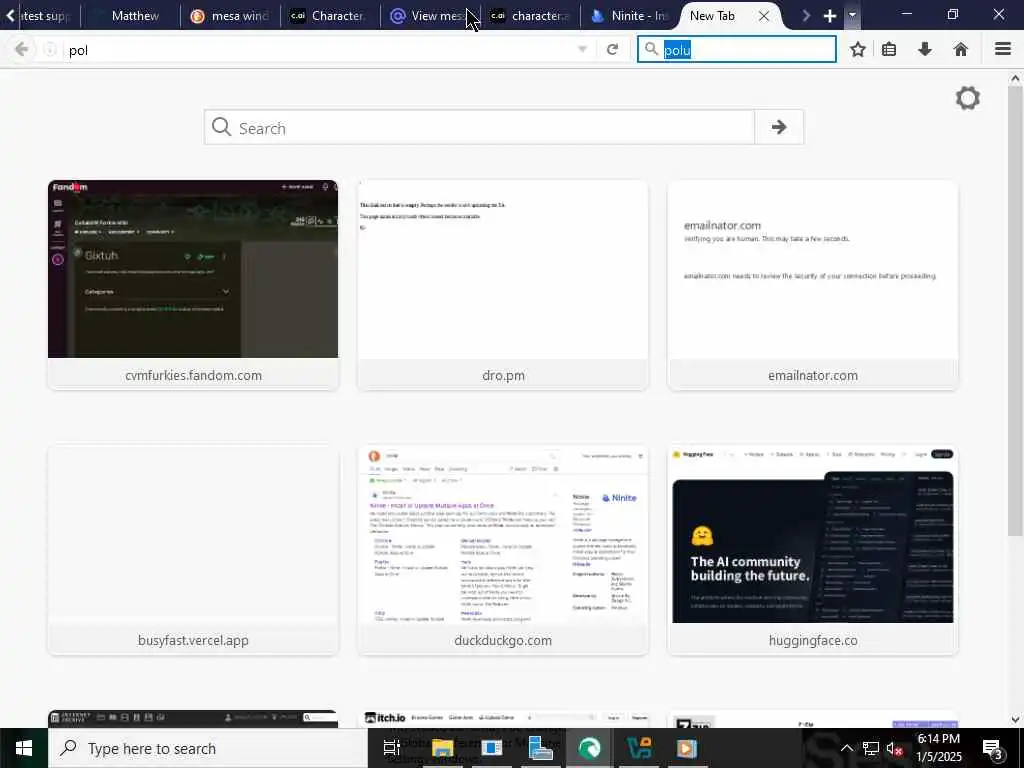Viewport: 1024px width, 768px height.
Task: Switch to the Ninite tab
Action: coord(630,16)
